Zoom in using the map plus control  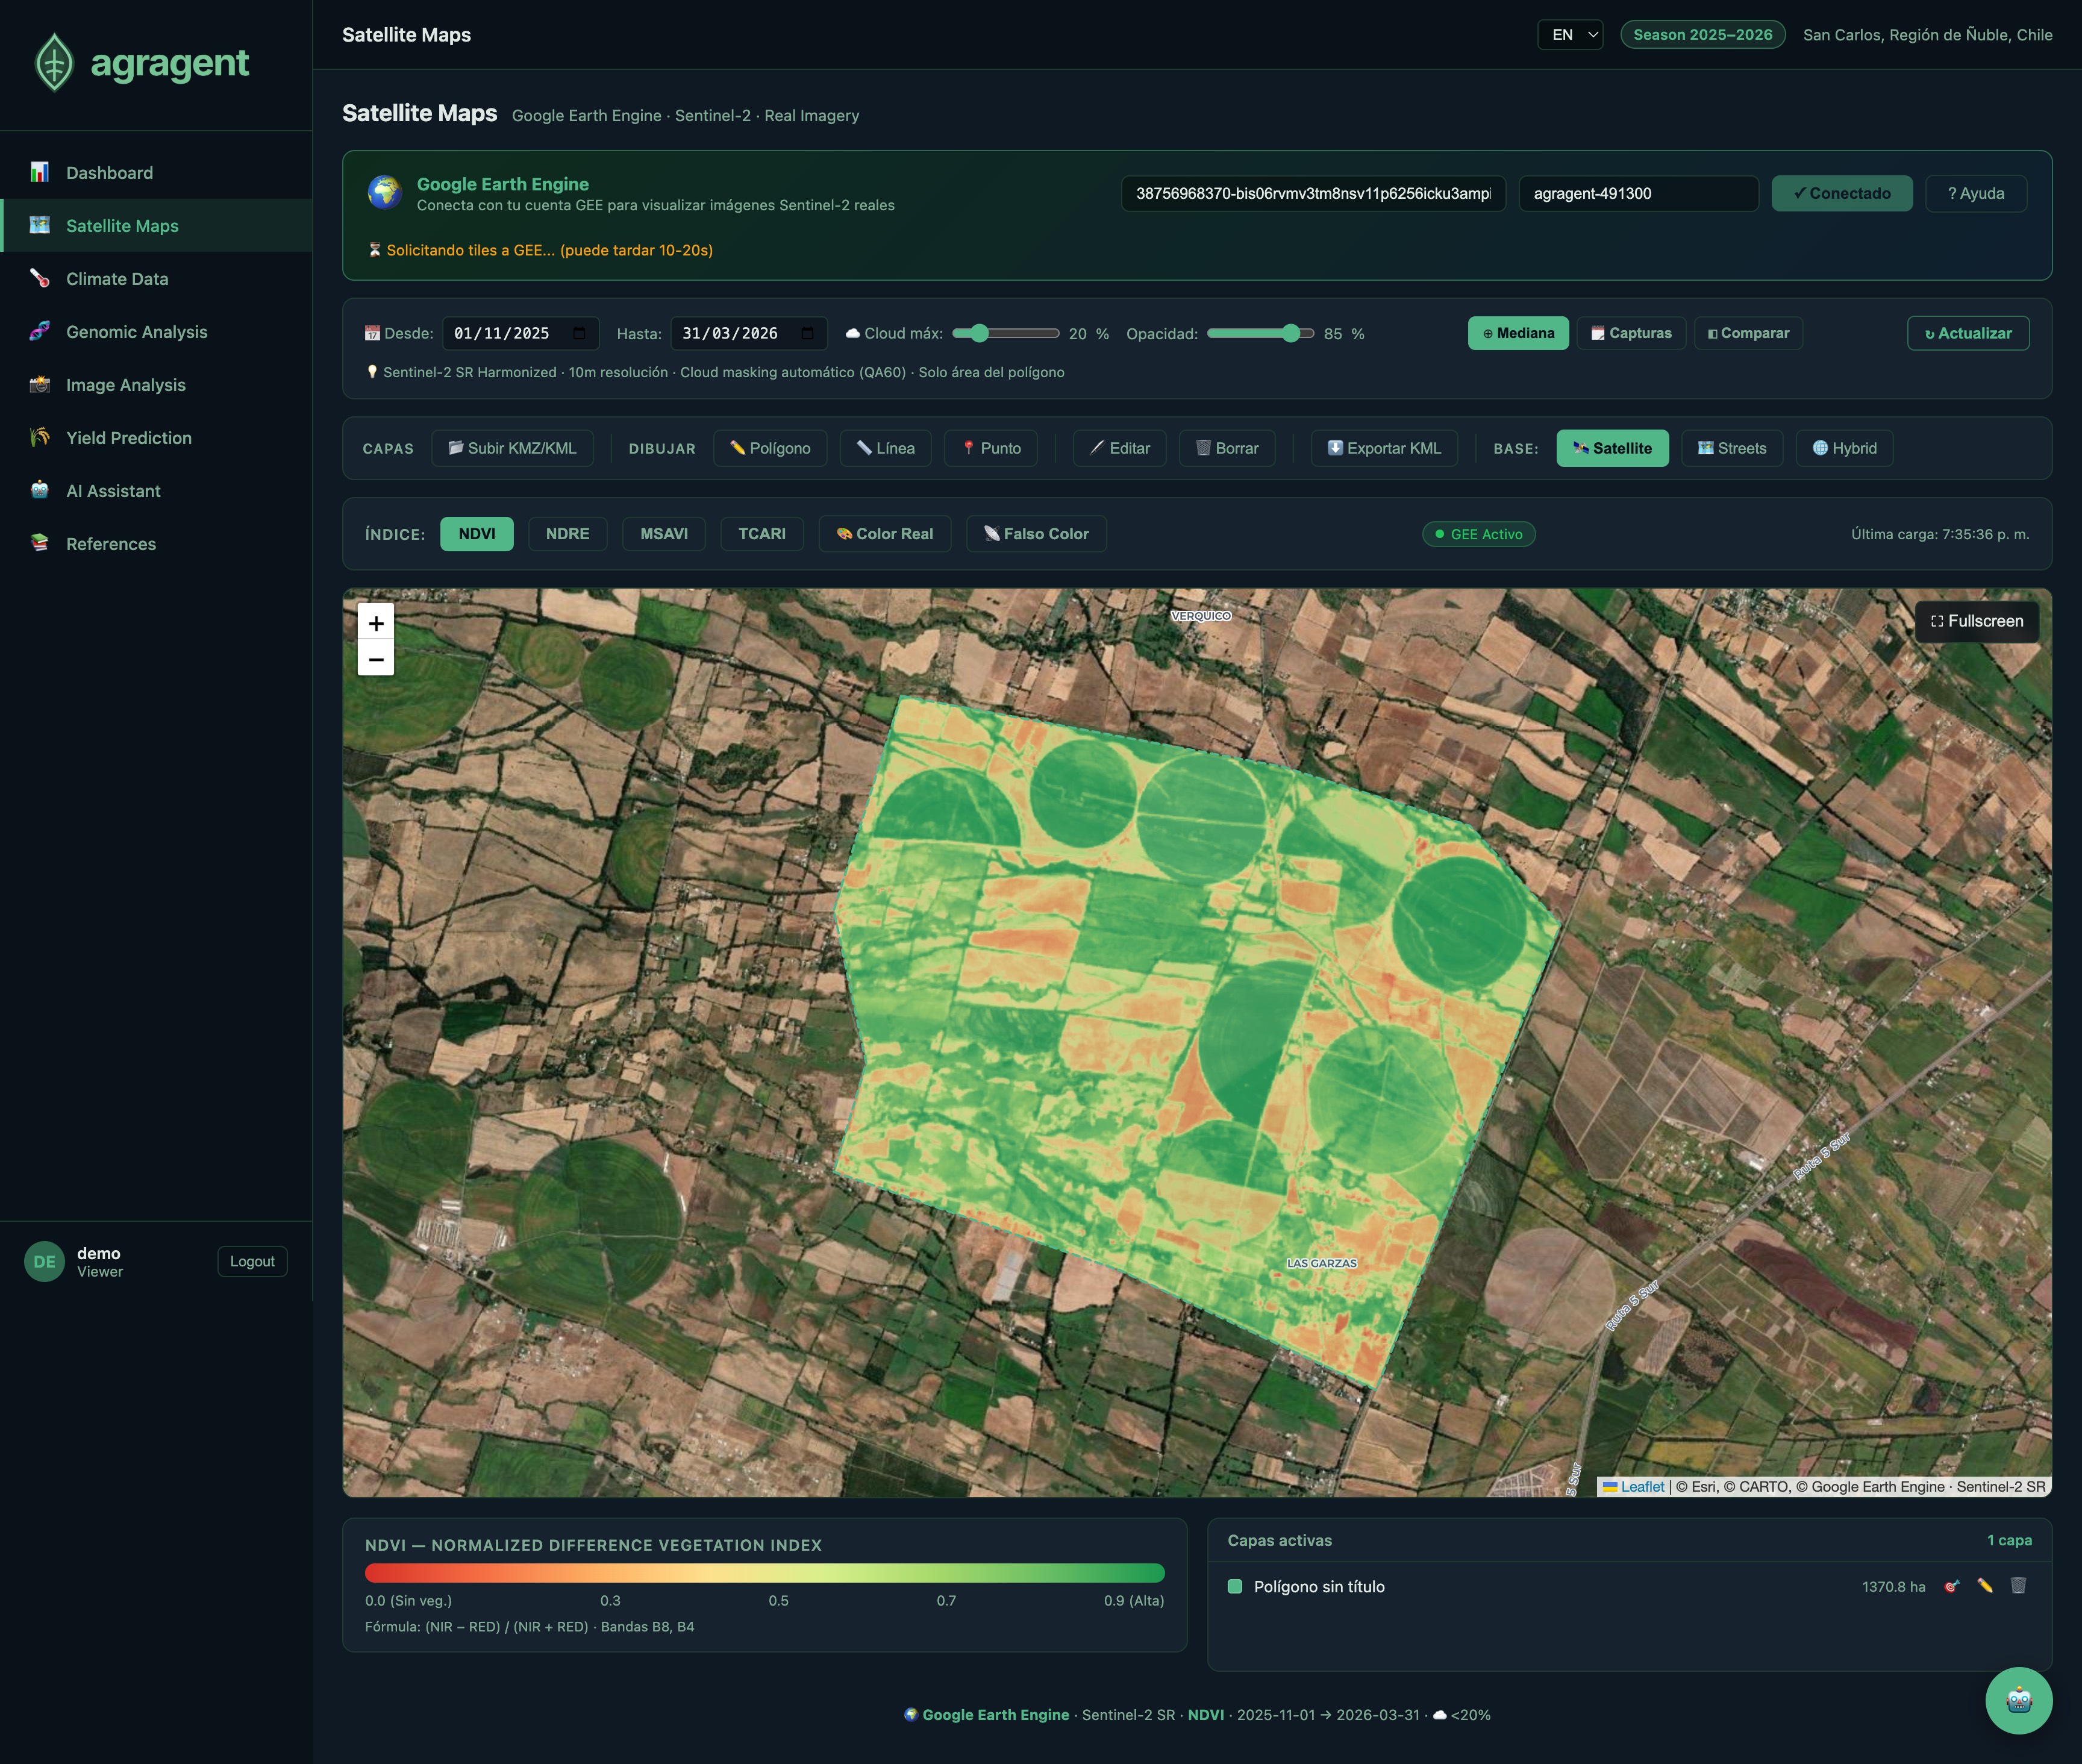click(x=376, y=622)
